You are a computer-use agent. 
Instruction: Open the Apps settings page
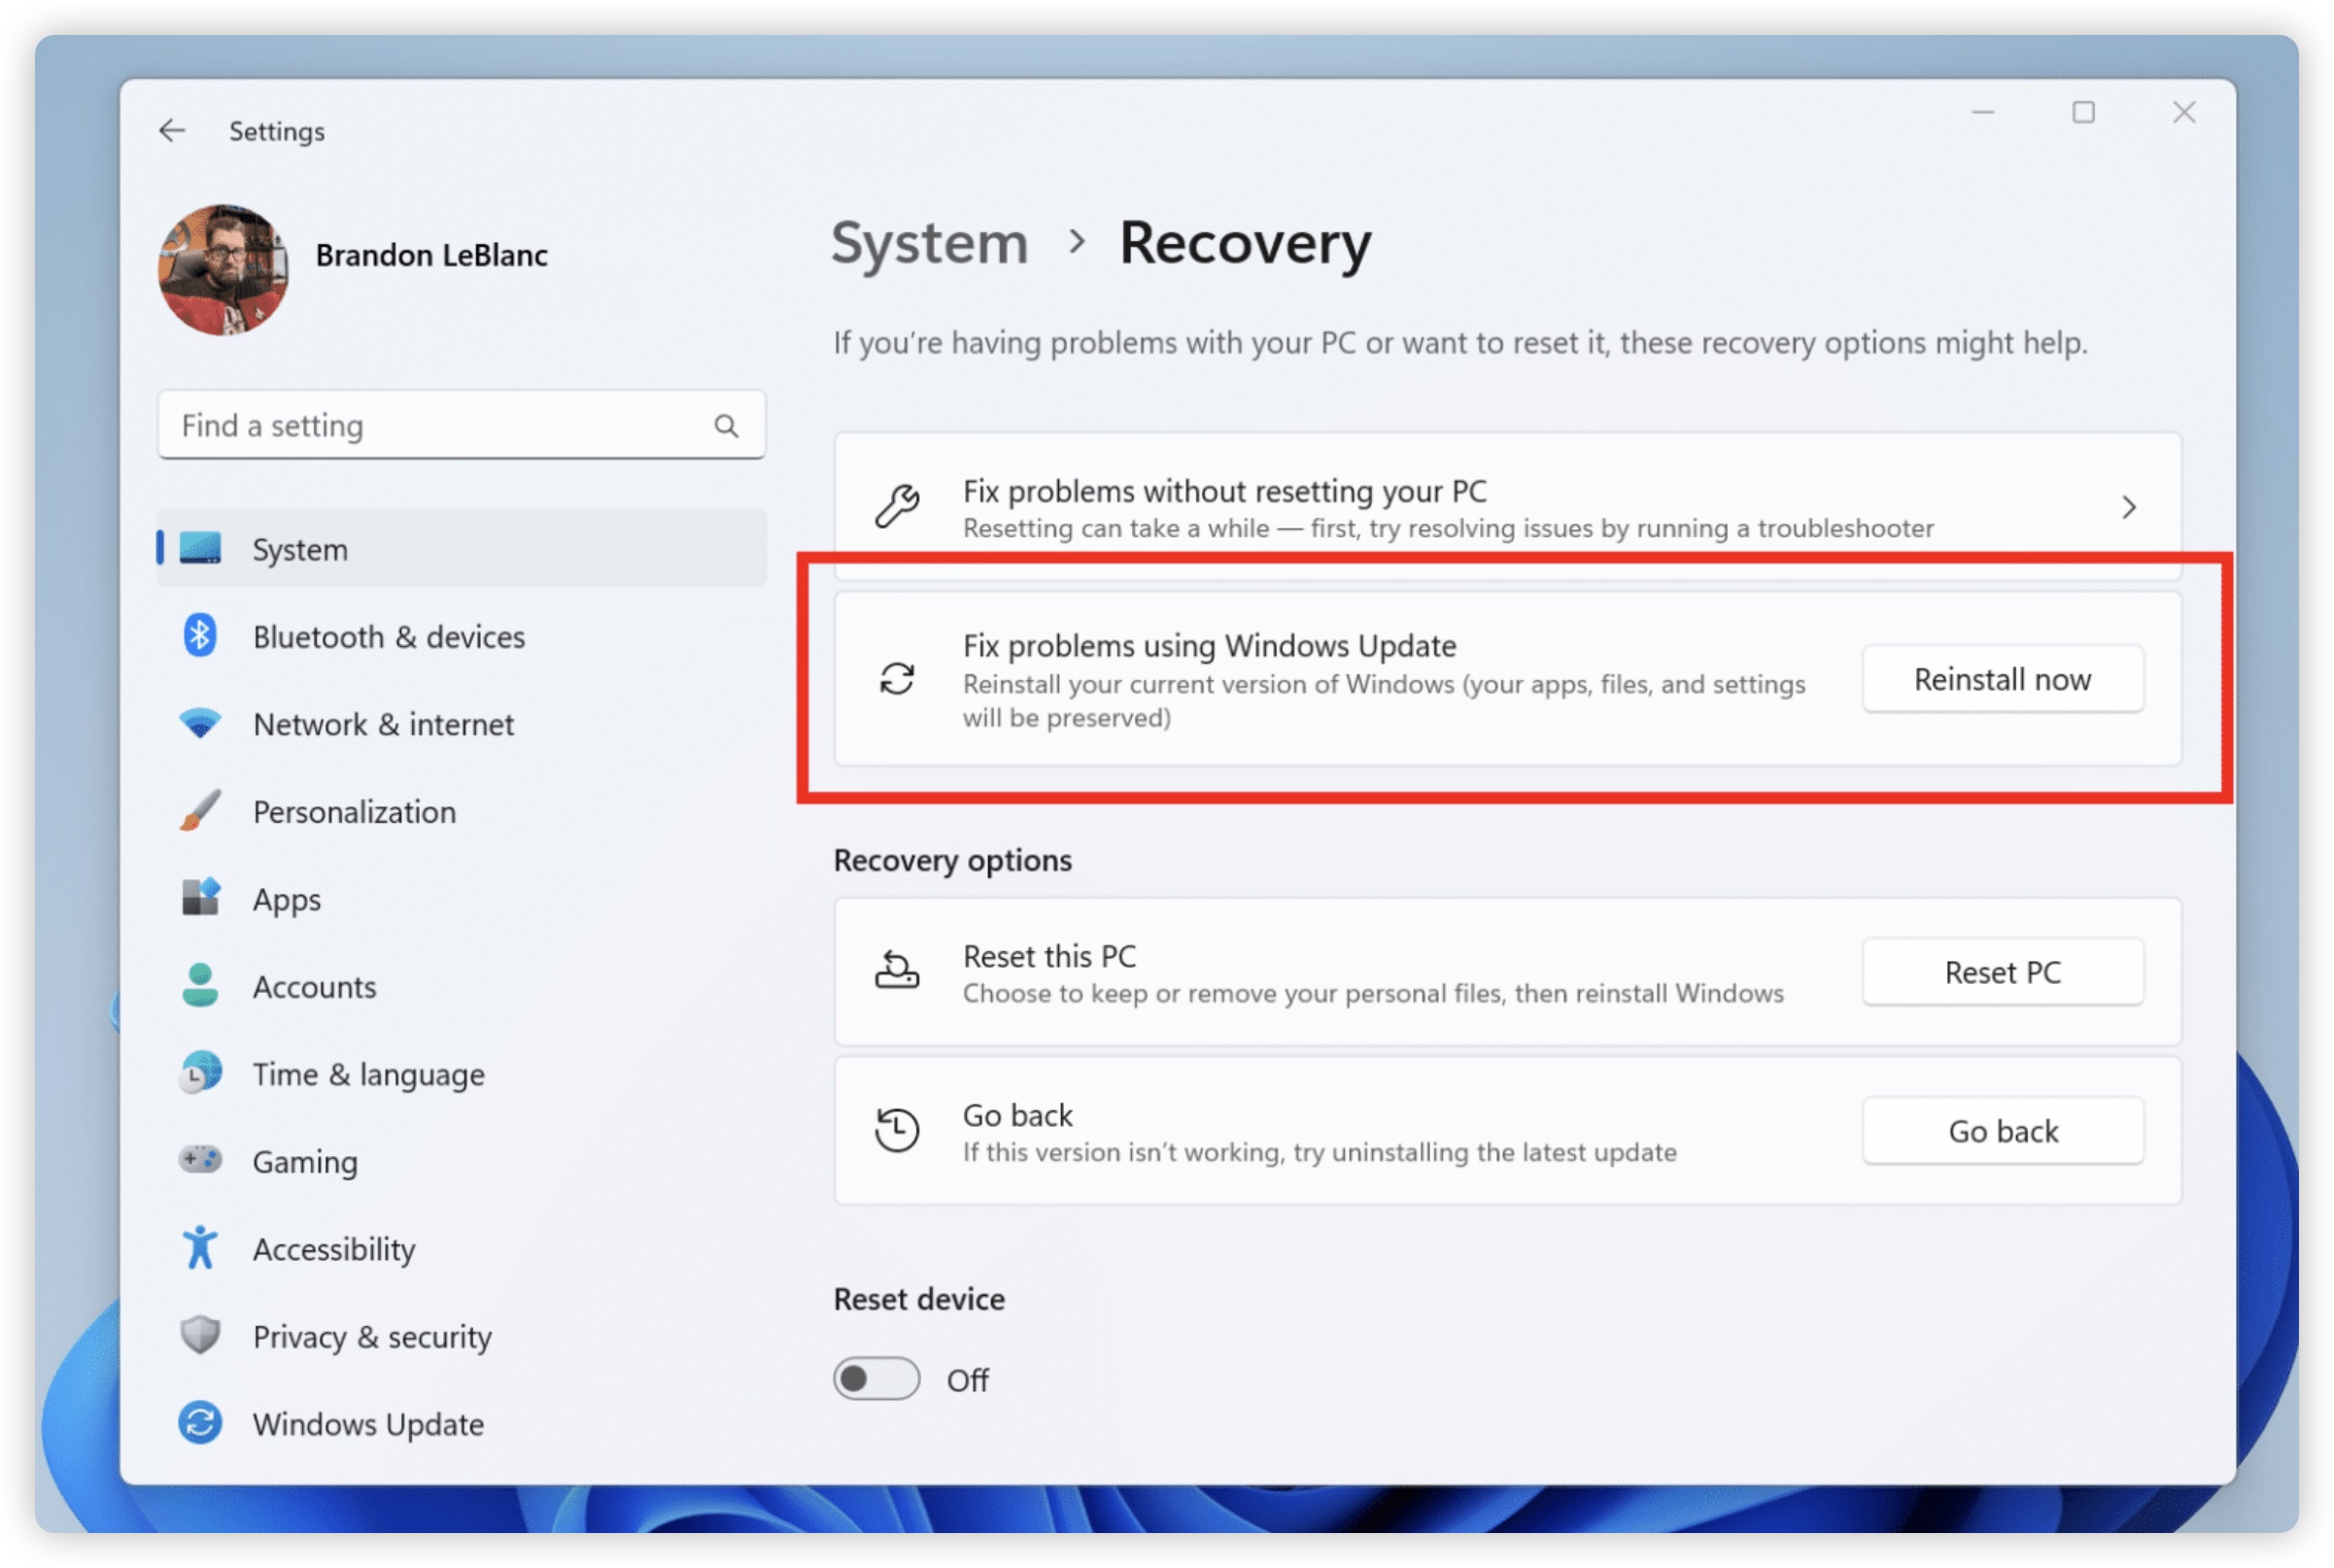pos(287,900)
